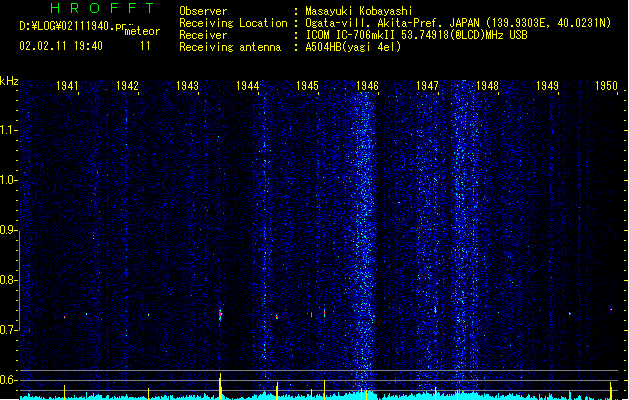
Task: Select the observer name Masayuki Kobayashi
Action: pyautogui.click(x=359, y=11)
